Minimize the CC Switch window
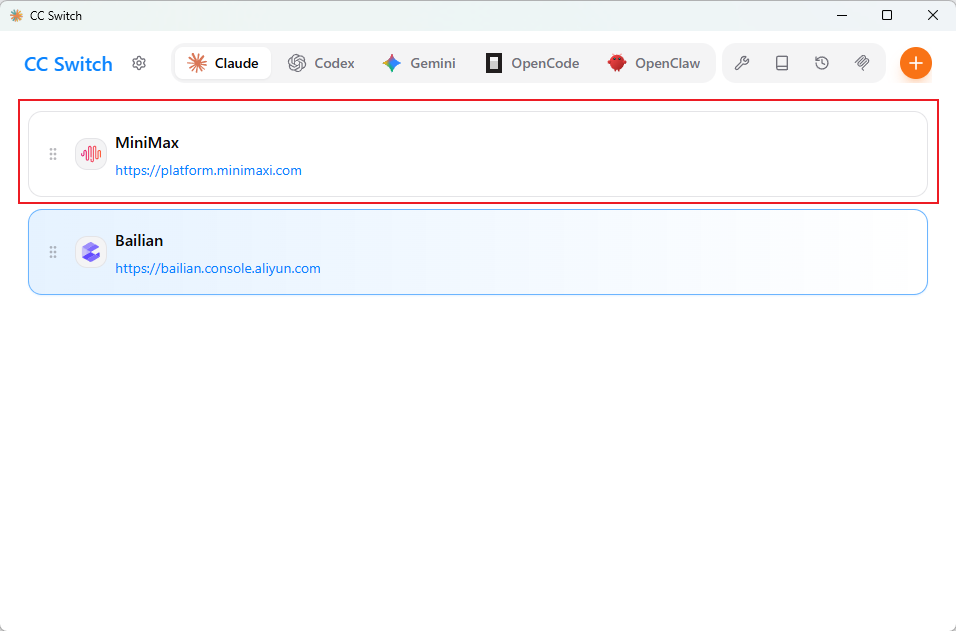 pos(843,15)
